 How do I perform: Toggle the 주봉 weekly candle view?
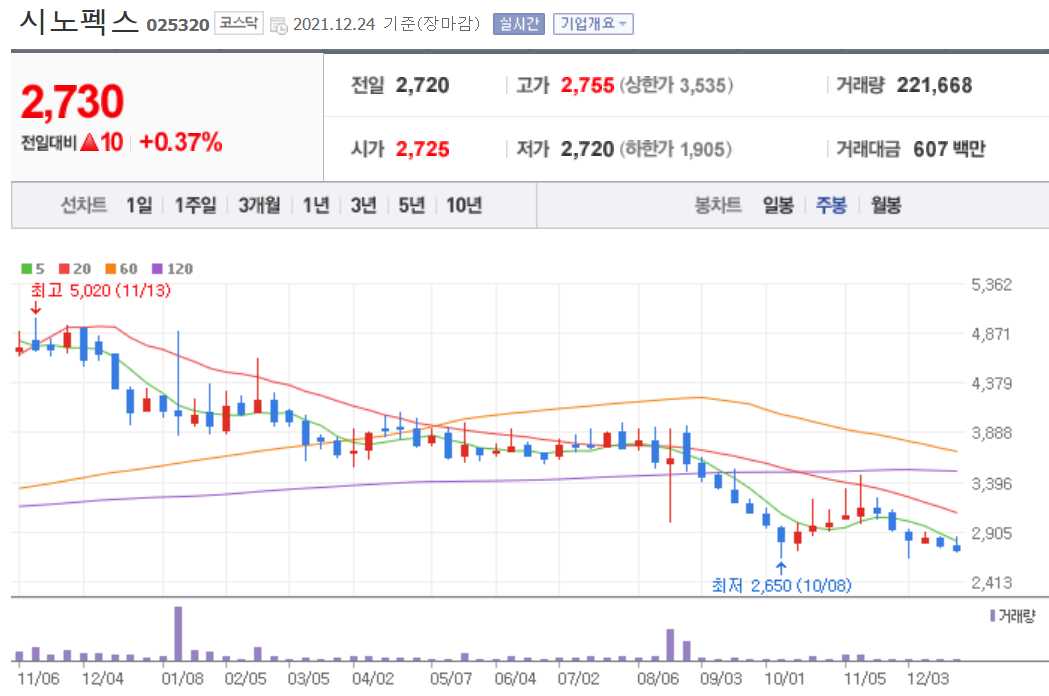coord(830,204)
